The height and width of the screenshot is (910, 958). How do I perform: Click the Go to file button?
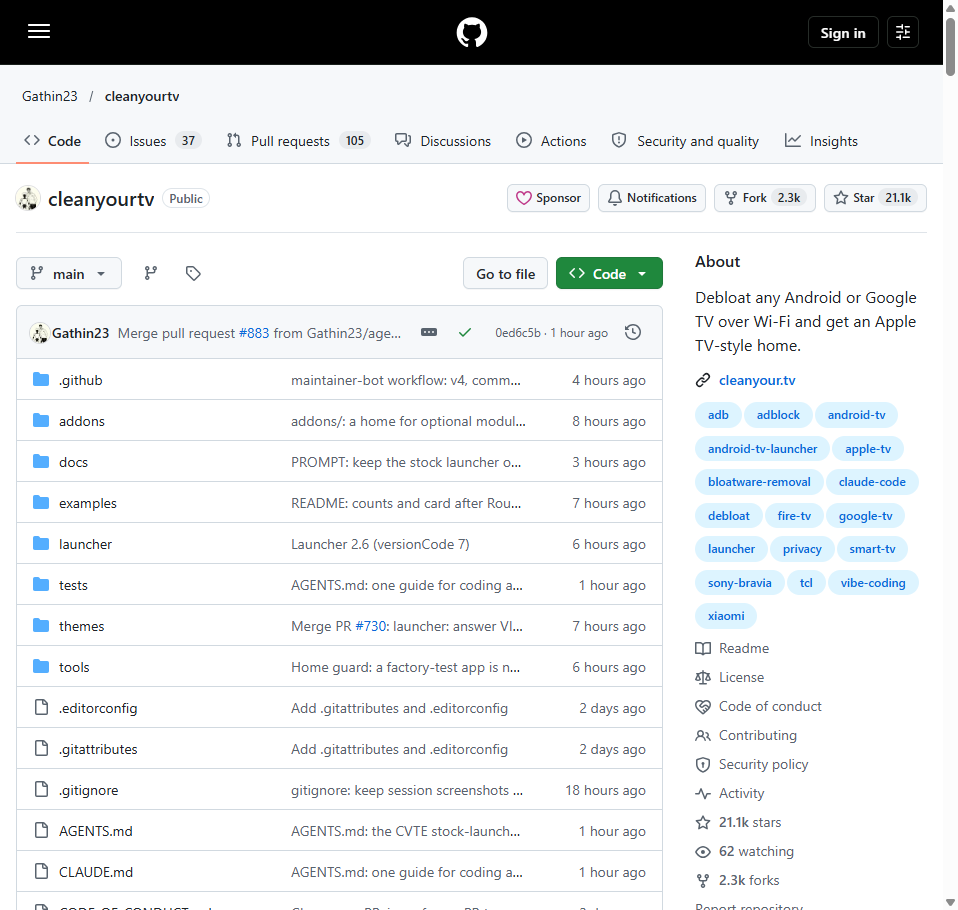coord(505,273)
